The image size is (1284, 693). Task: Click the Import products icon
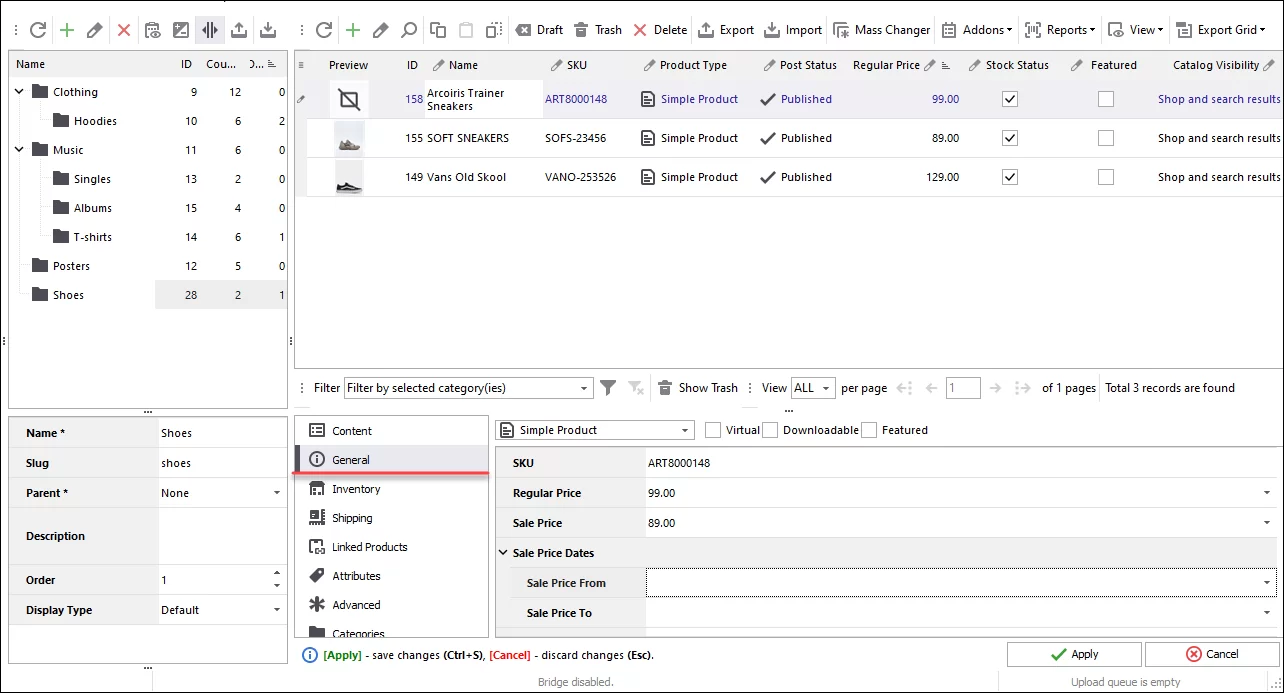pyautogui.click(x=792, y=29)
